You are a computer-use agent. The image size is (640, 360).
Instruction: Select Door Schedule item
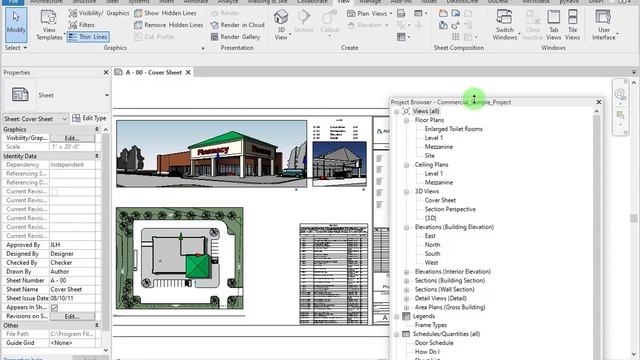tap(434, 343)
